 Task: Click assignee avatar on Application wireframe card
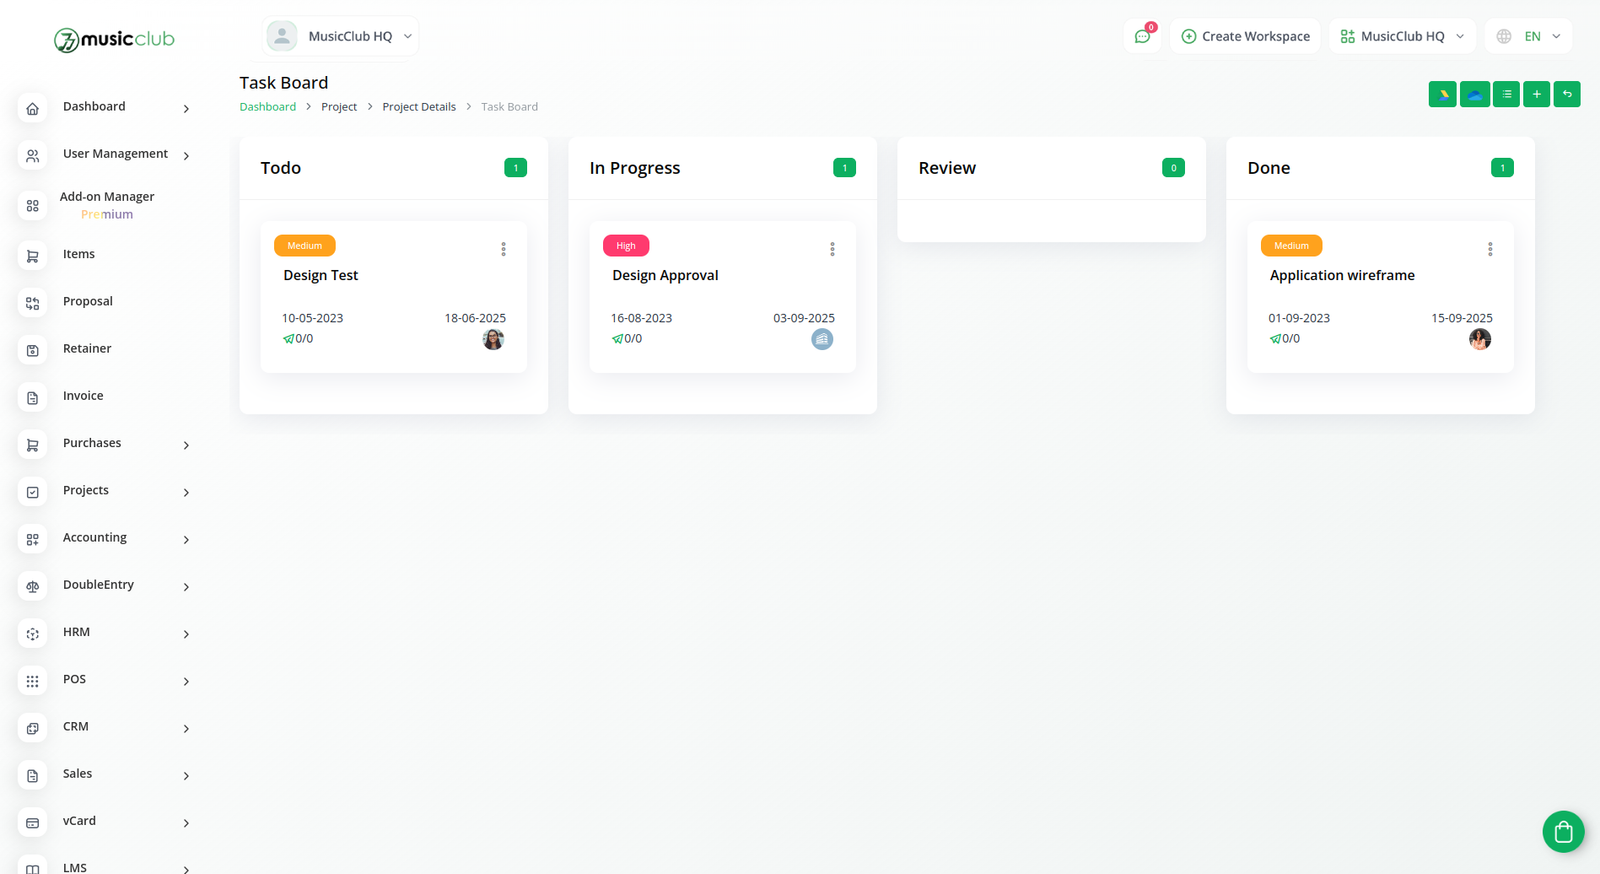pyautogui.click(x=1480, y=339)
